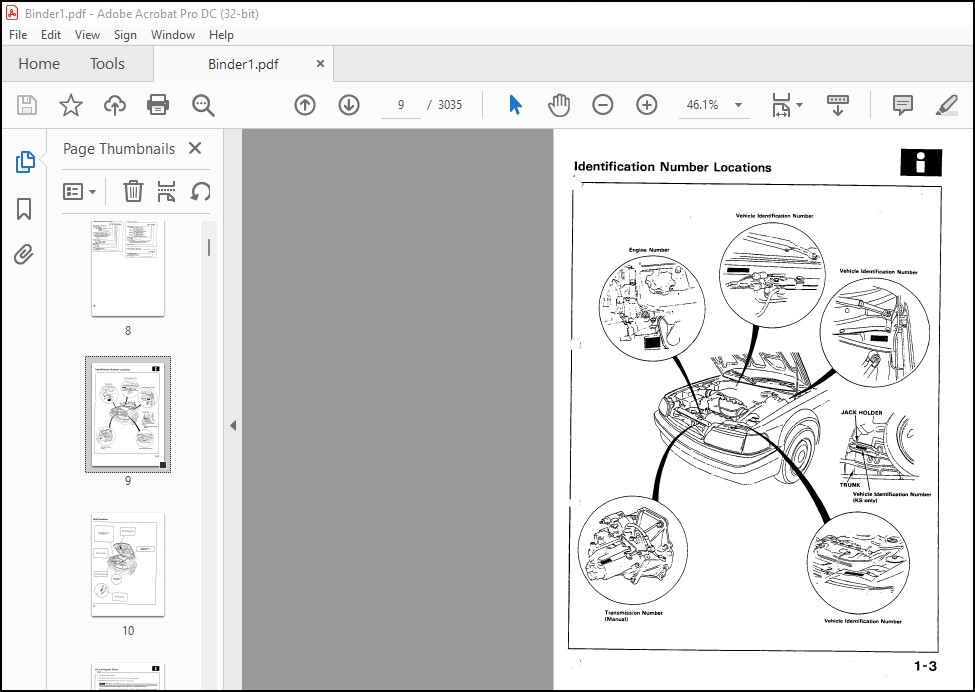Zoom in with the plus icon

click(647, 105)
